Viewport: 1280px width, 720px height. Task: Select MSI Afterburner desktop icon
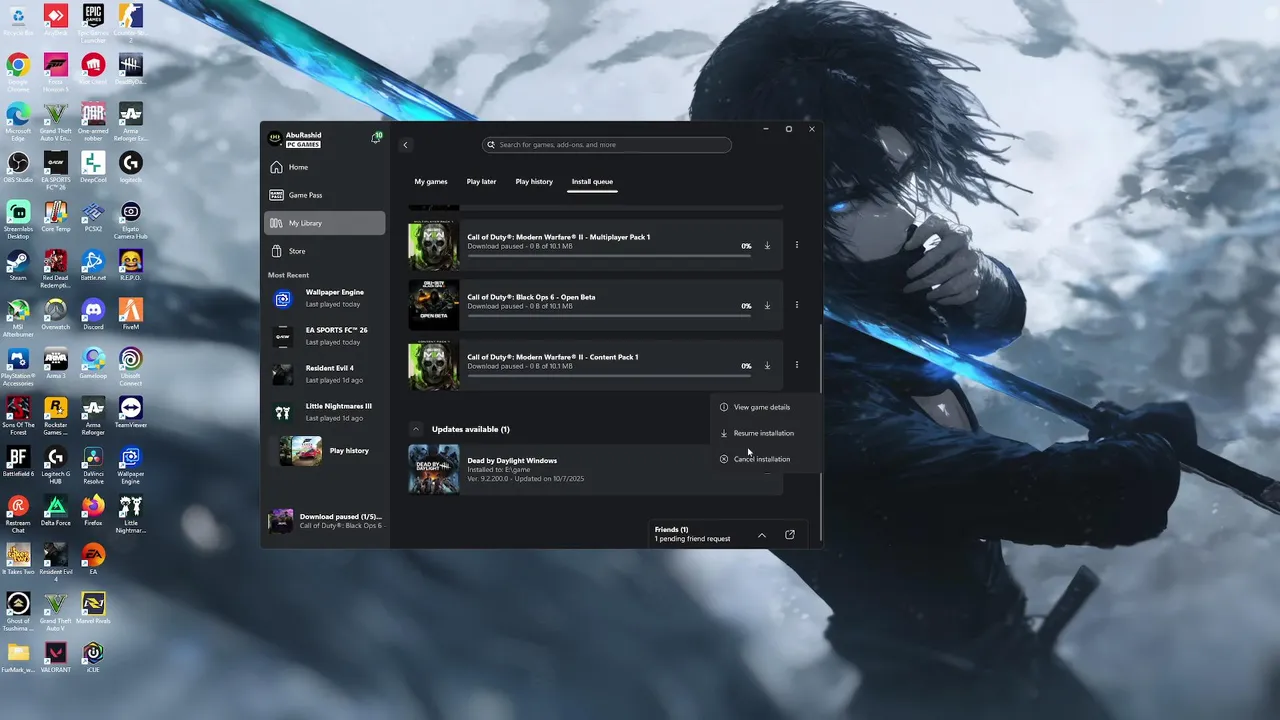[x=18, y=316]
